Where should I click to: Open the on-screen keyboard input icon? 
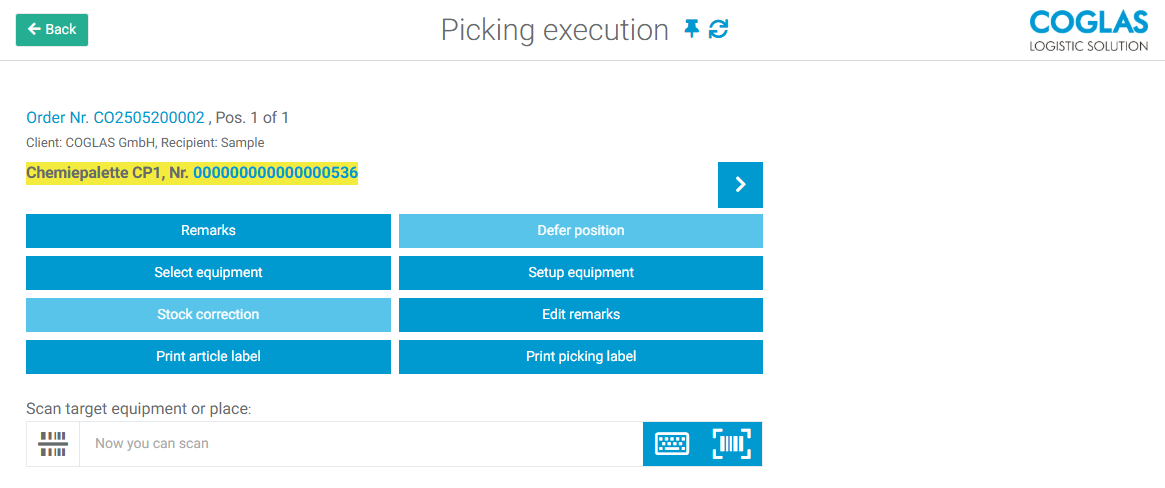click(672, 444)
